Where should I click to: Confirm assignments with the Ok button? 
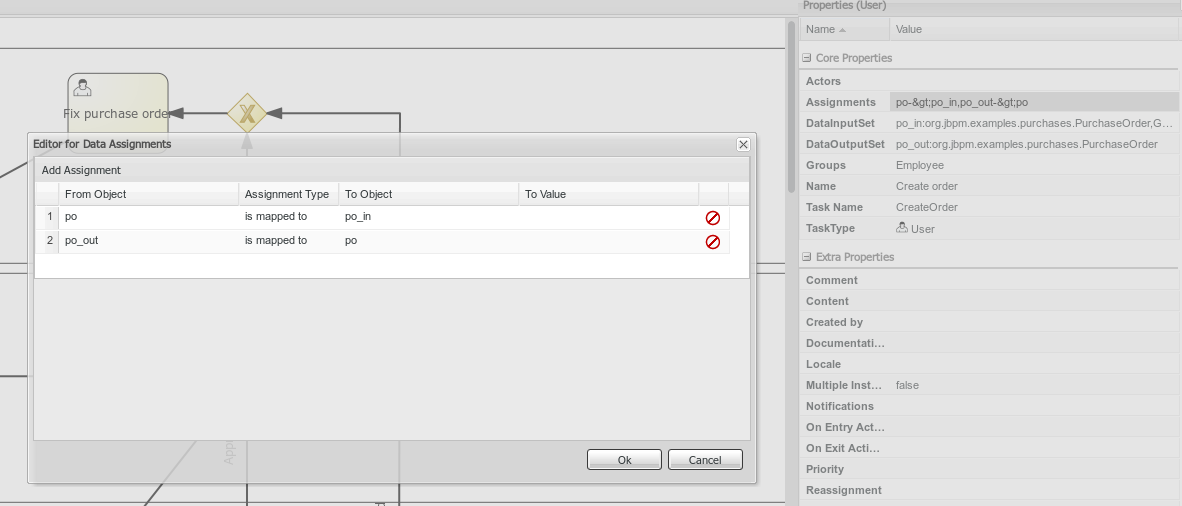pos(624,460)
